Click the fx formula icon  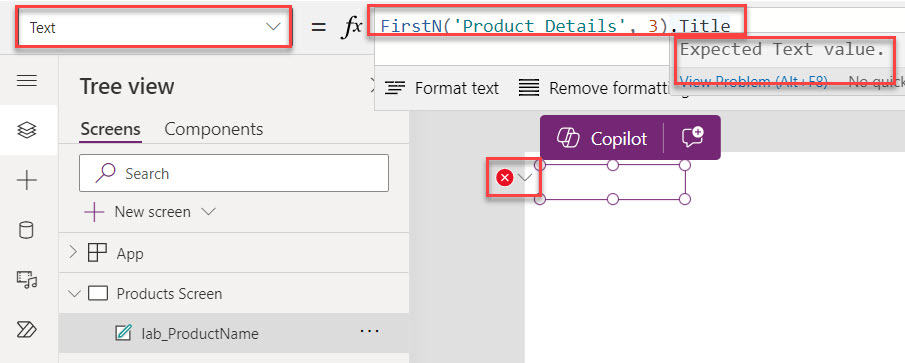[350, 27]
